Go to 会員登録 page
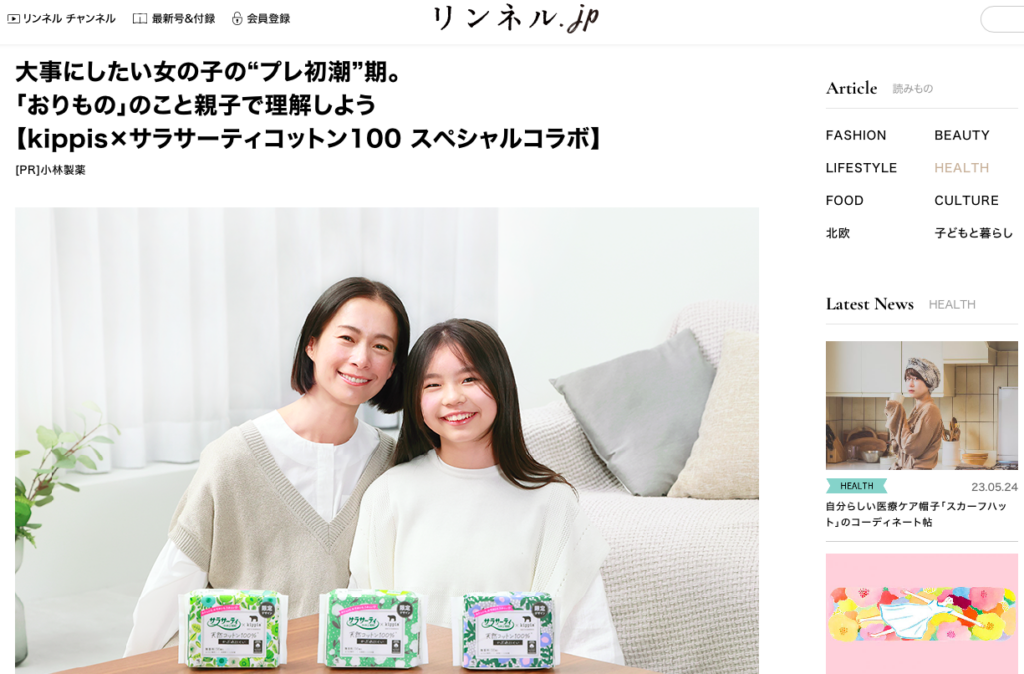Image resolution: width=1024 pixels, height=674 pixels. click(x=268, y=19)
